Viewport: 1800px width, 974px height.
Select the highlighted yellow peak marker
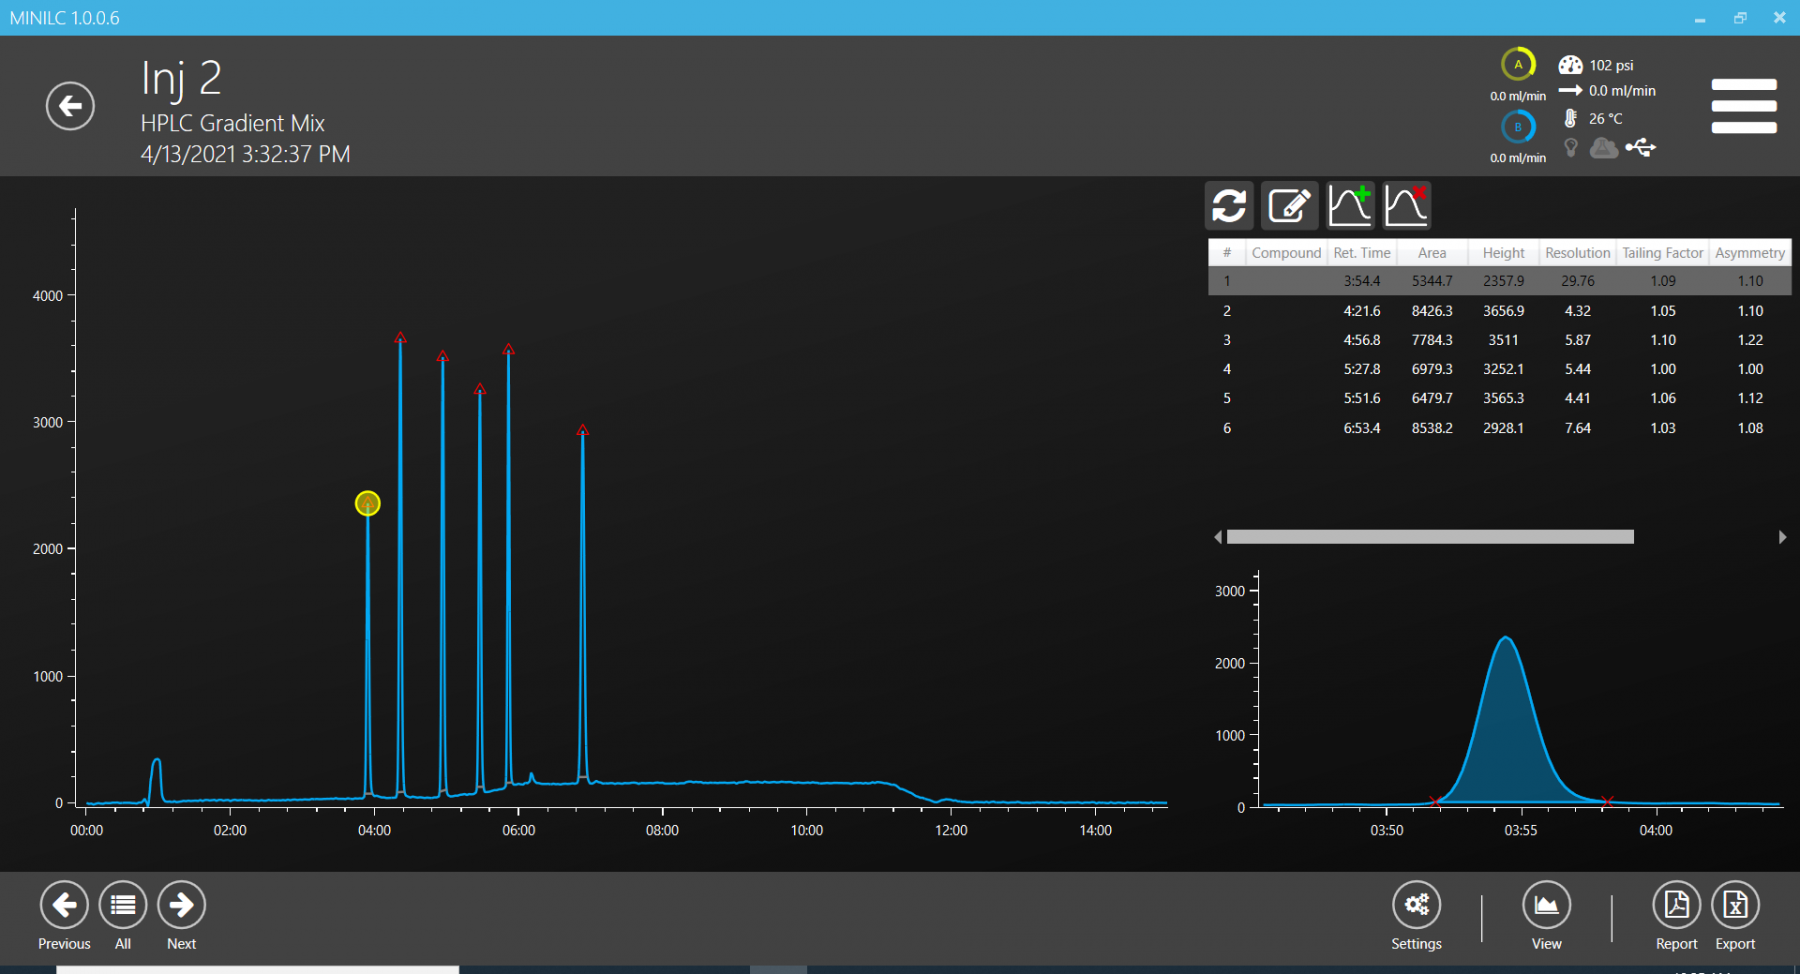pos(368,503)
